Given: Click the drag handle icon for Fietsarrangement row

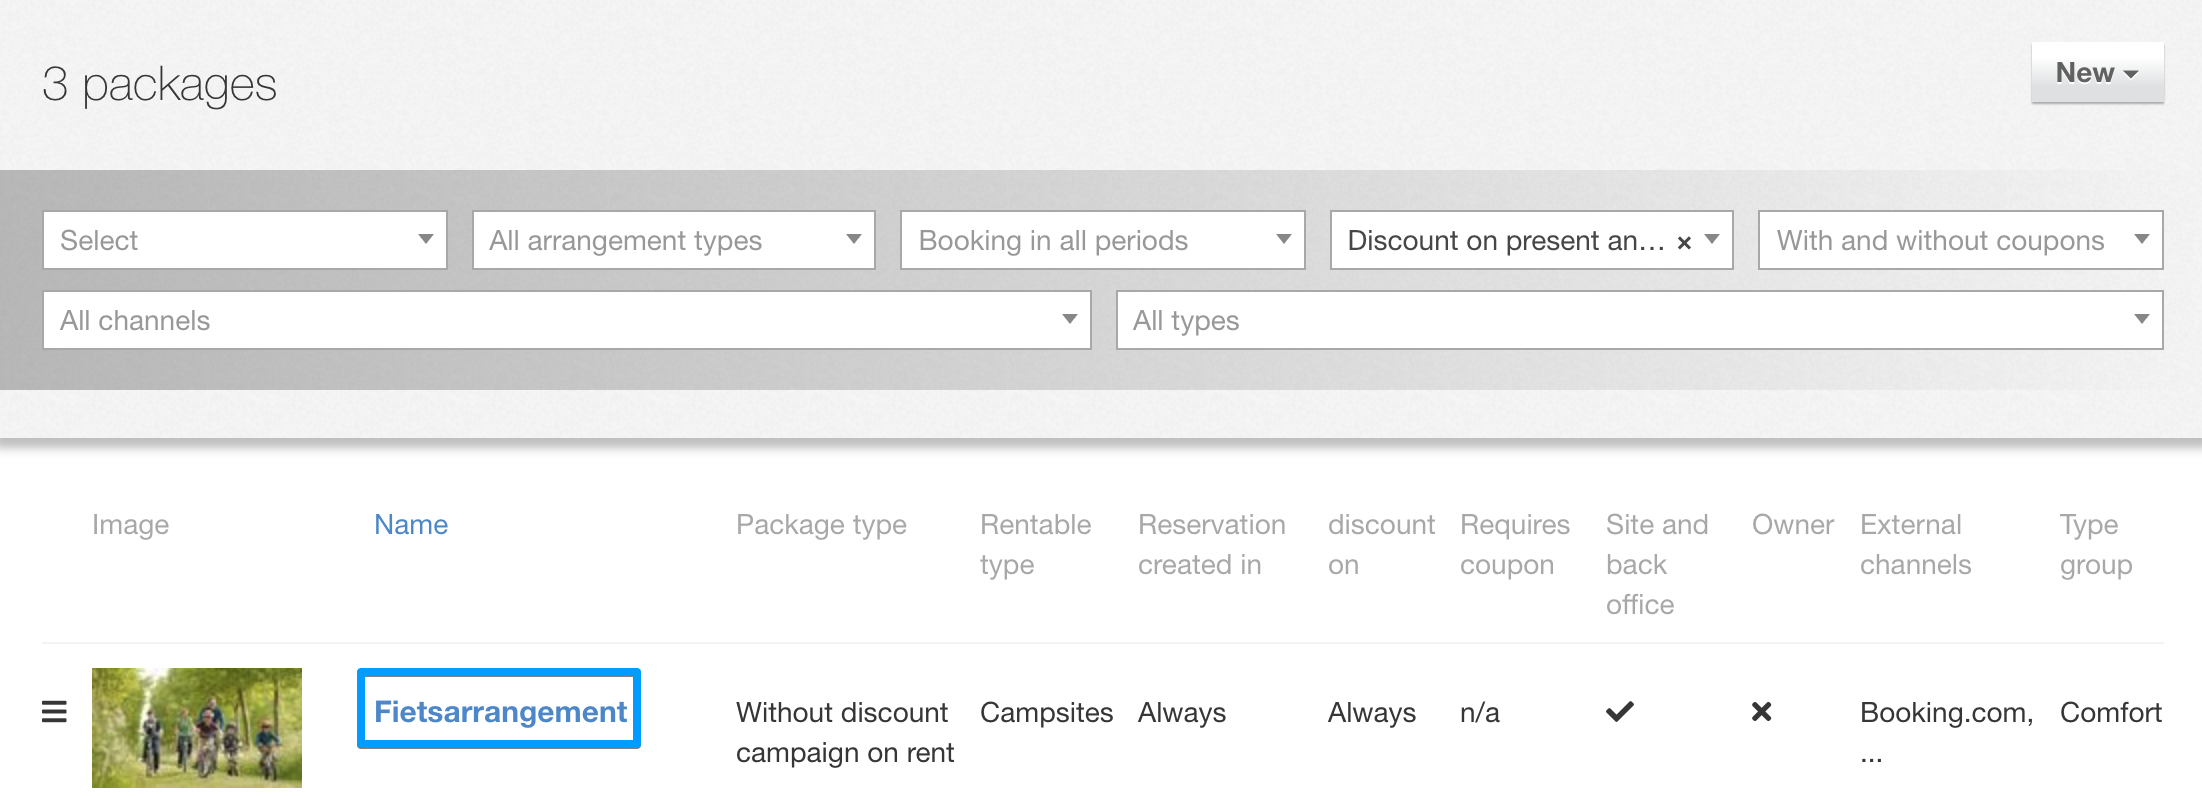Looking at the screenshot, I should (54, 712).
